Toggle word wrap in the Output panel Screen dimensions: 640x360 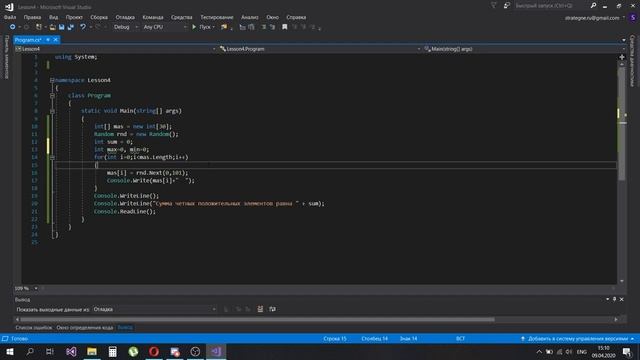point(272,309)
